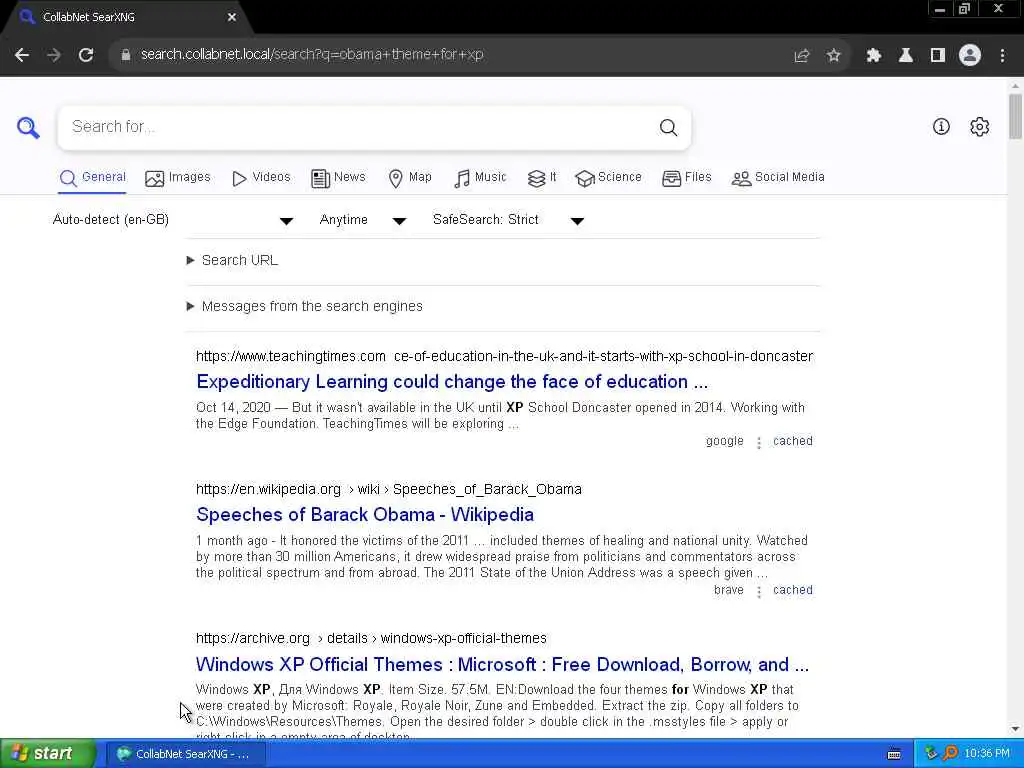1024x768 pixels.
Task: Open options dots beside google engine
Action: (758, 443)
